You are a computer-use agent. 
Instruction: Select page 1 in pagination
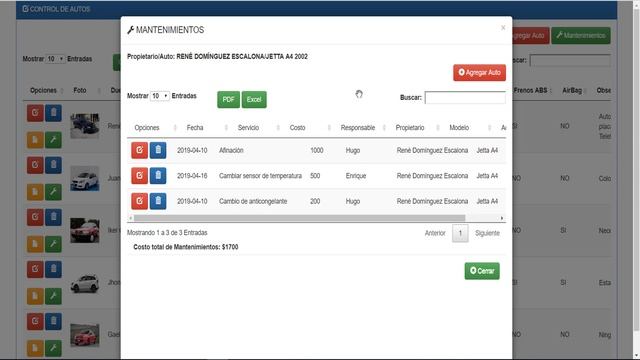(x=460, y=233)
